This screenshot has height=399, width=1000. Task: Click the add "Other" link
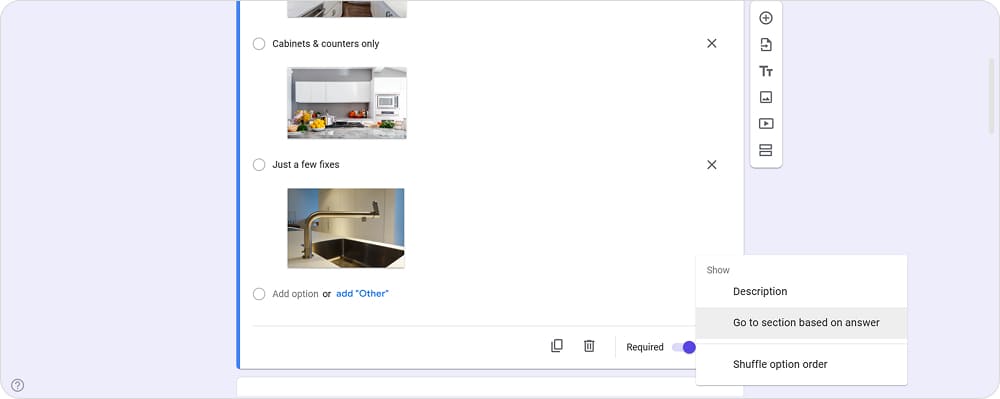click(x=362, y=294)
